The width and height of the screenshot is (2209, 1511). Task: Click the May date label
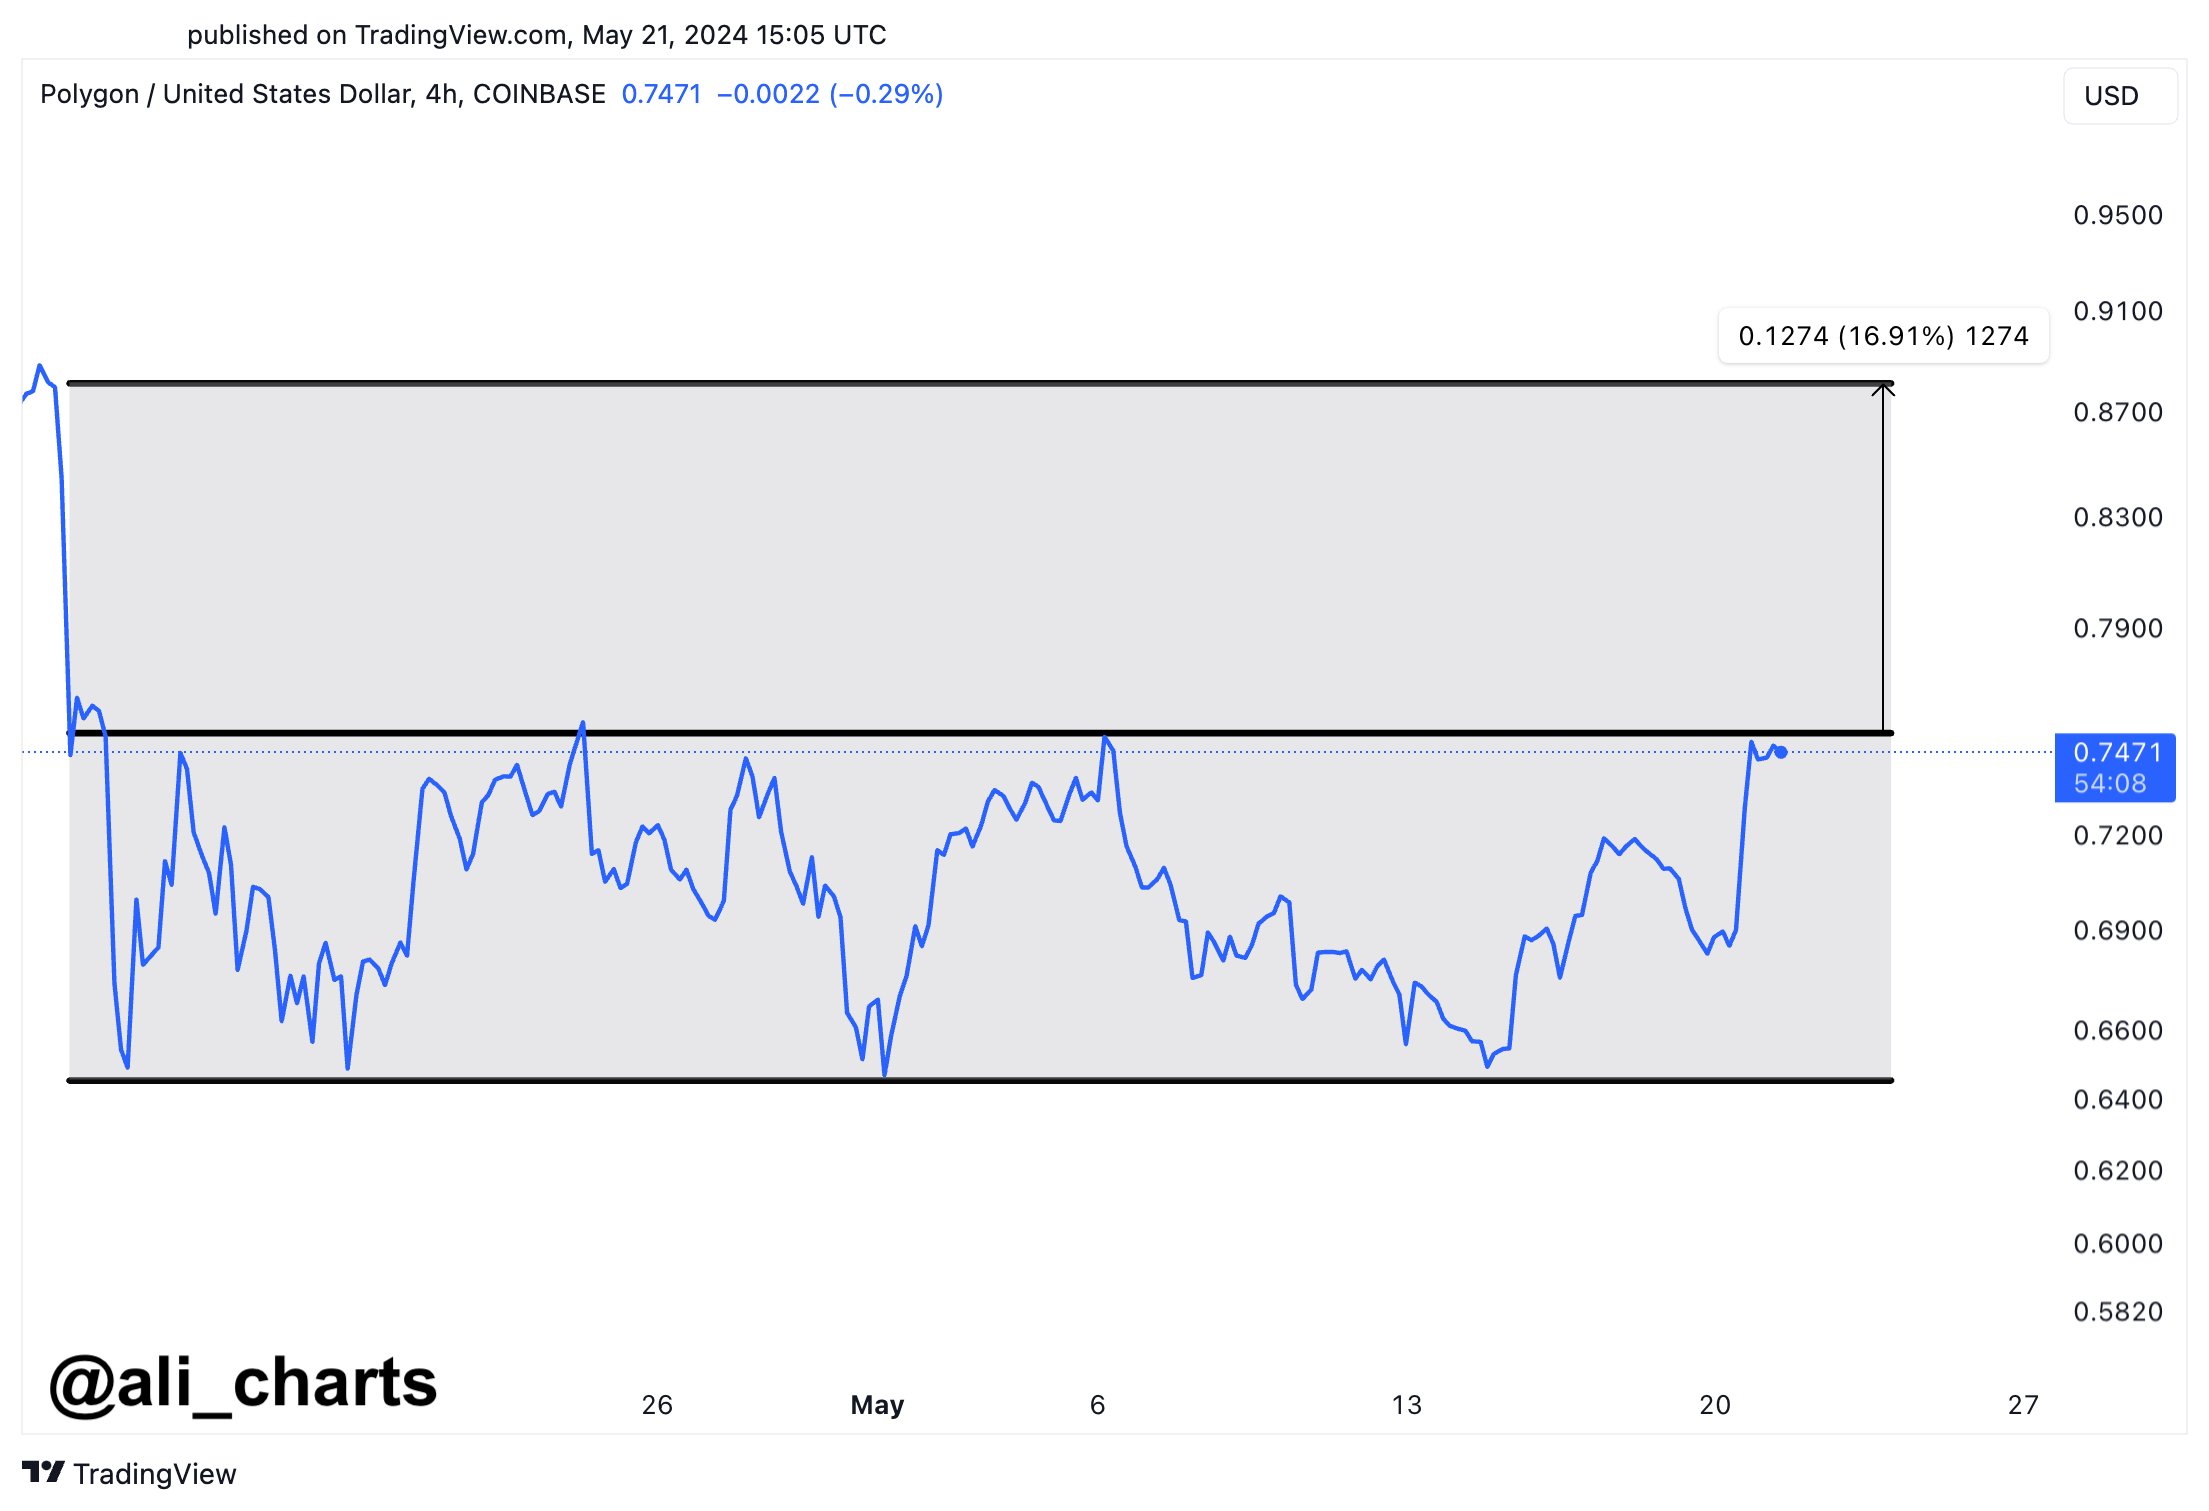pyautogui.click(x=877, y=1405)
